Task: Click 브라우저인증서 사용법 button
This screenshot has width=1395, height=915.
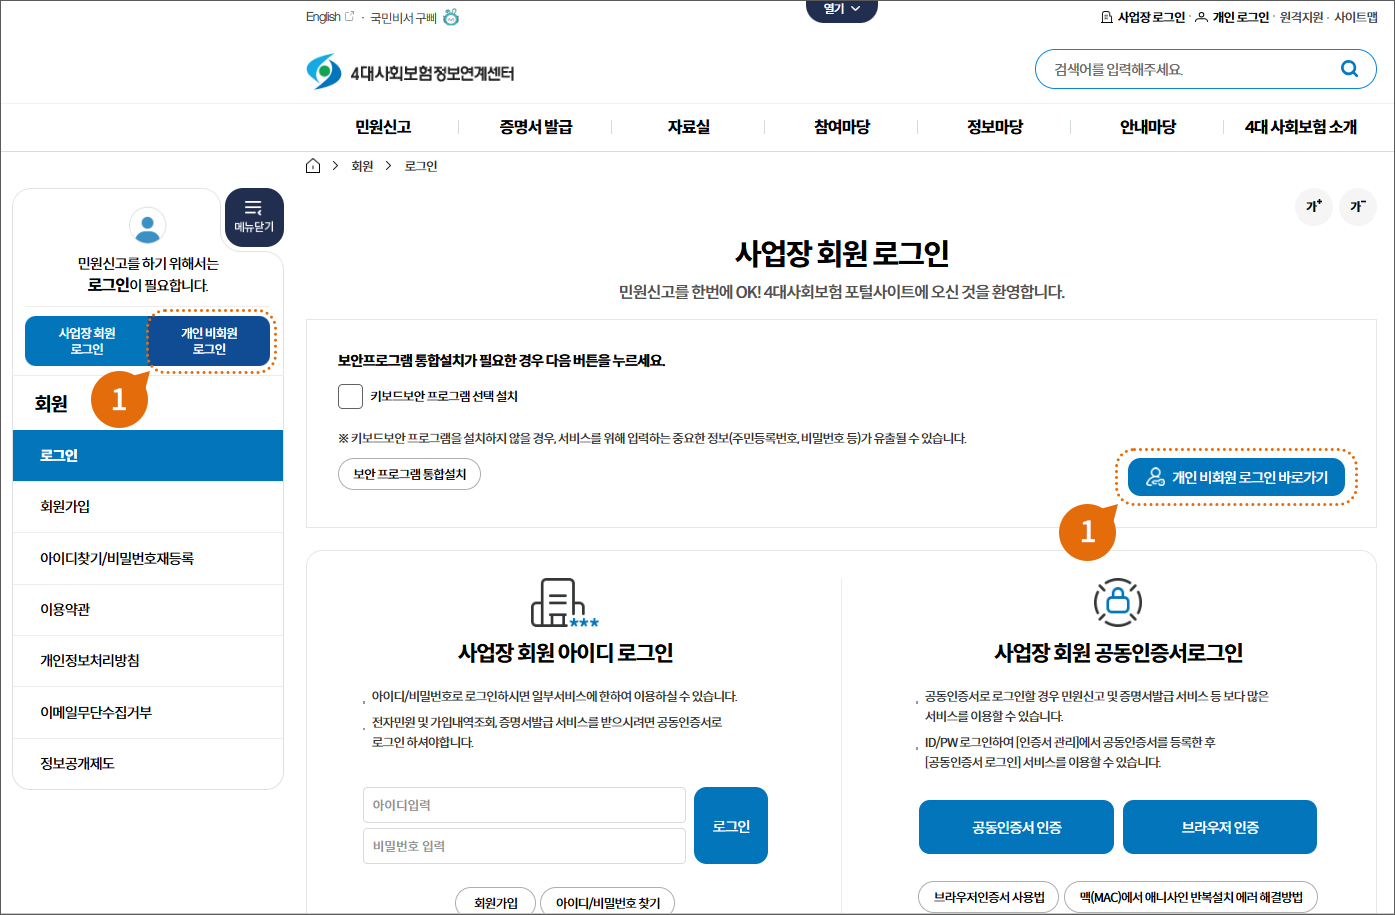Action: (988, 897)
